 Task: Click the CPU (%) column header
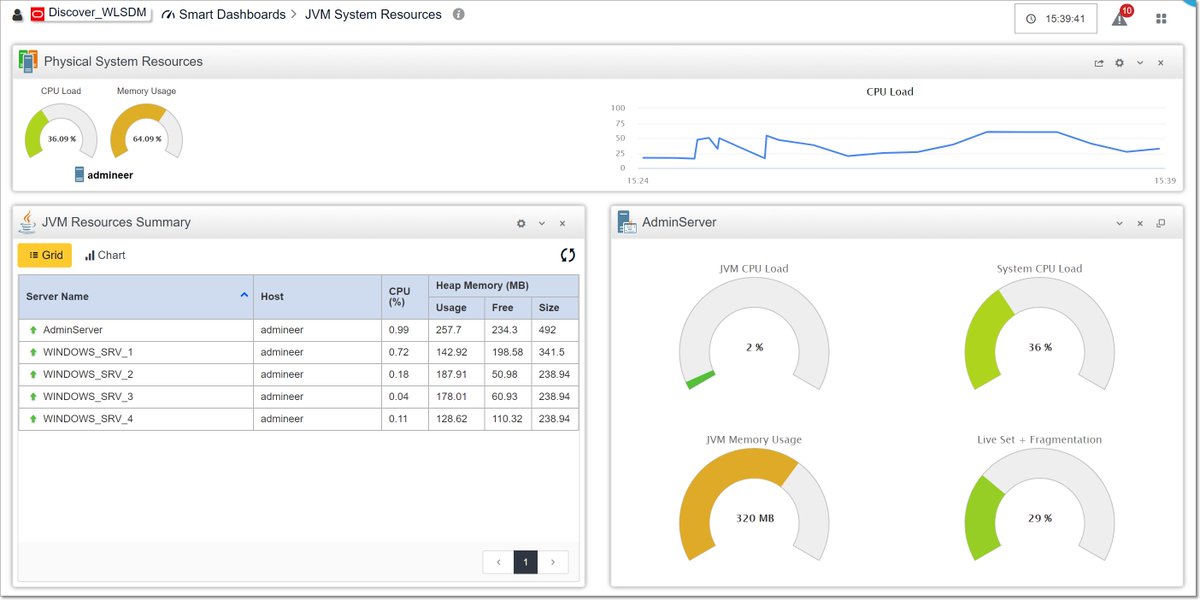click(405, 297)
